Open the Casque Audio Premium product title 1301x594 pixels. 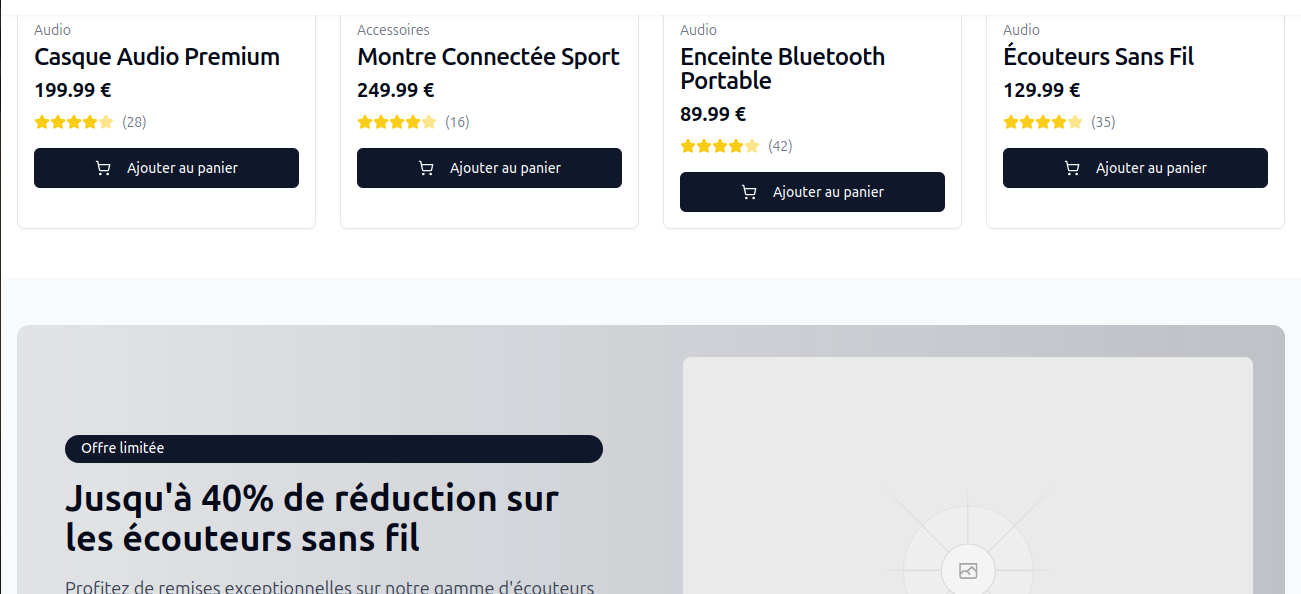[x=157, y=57]
